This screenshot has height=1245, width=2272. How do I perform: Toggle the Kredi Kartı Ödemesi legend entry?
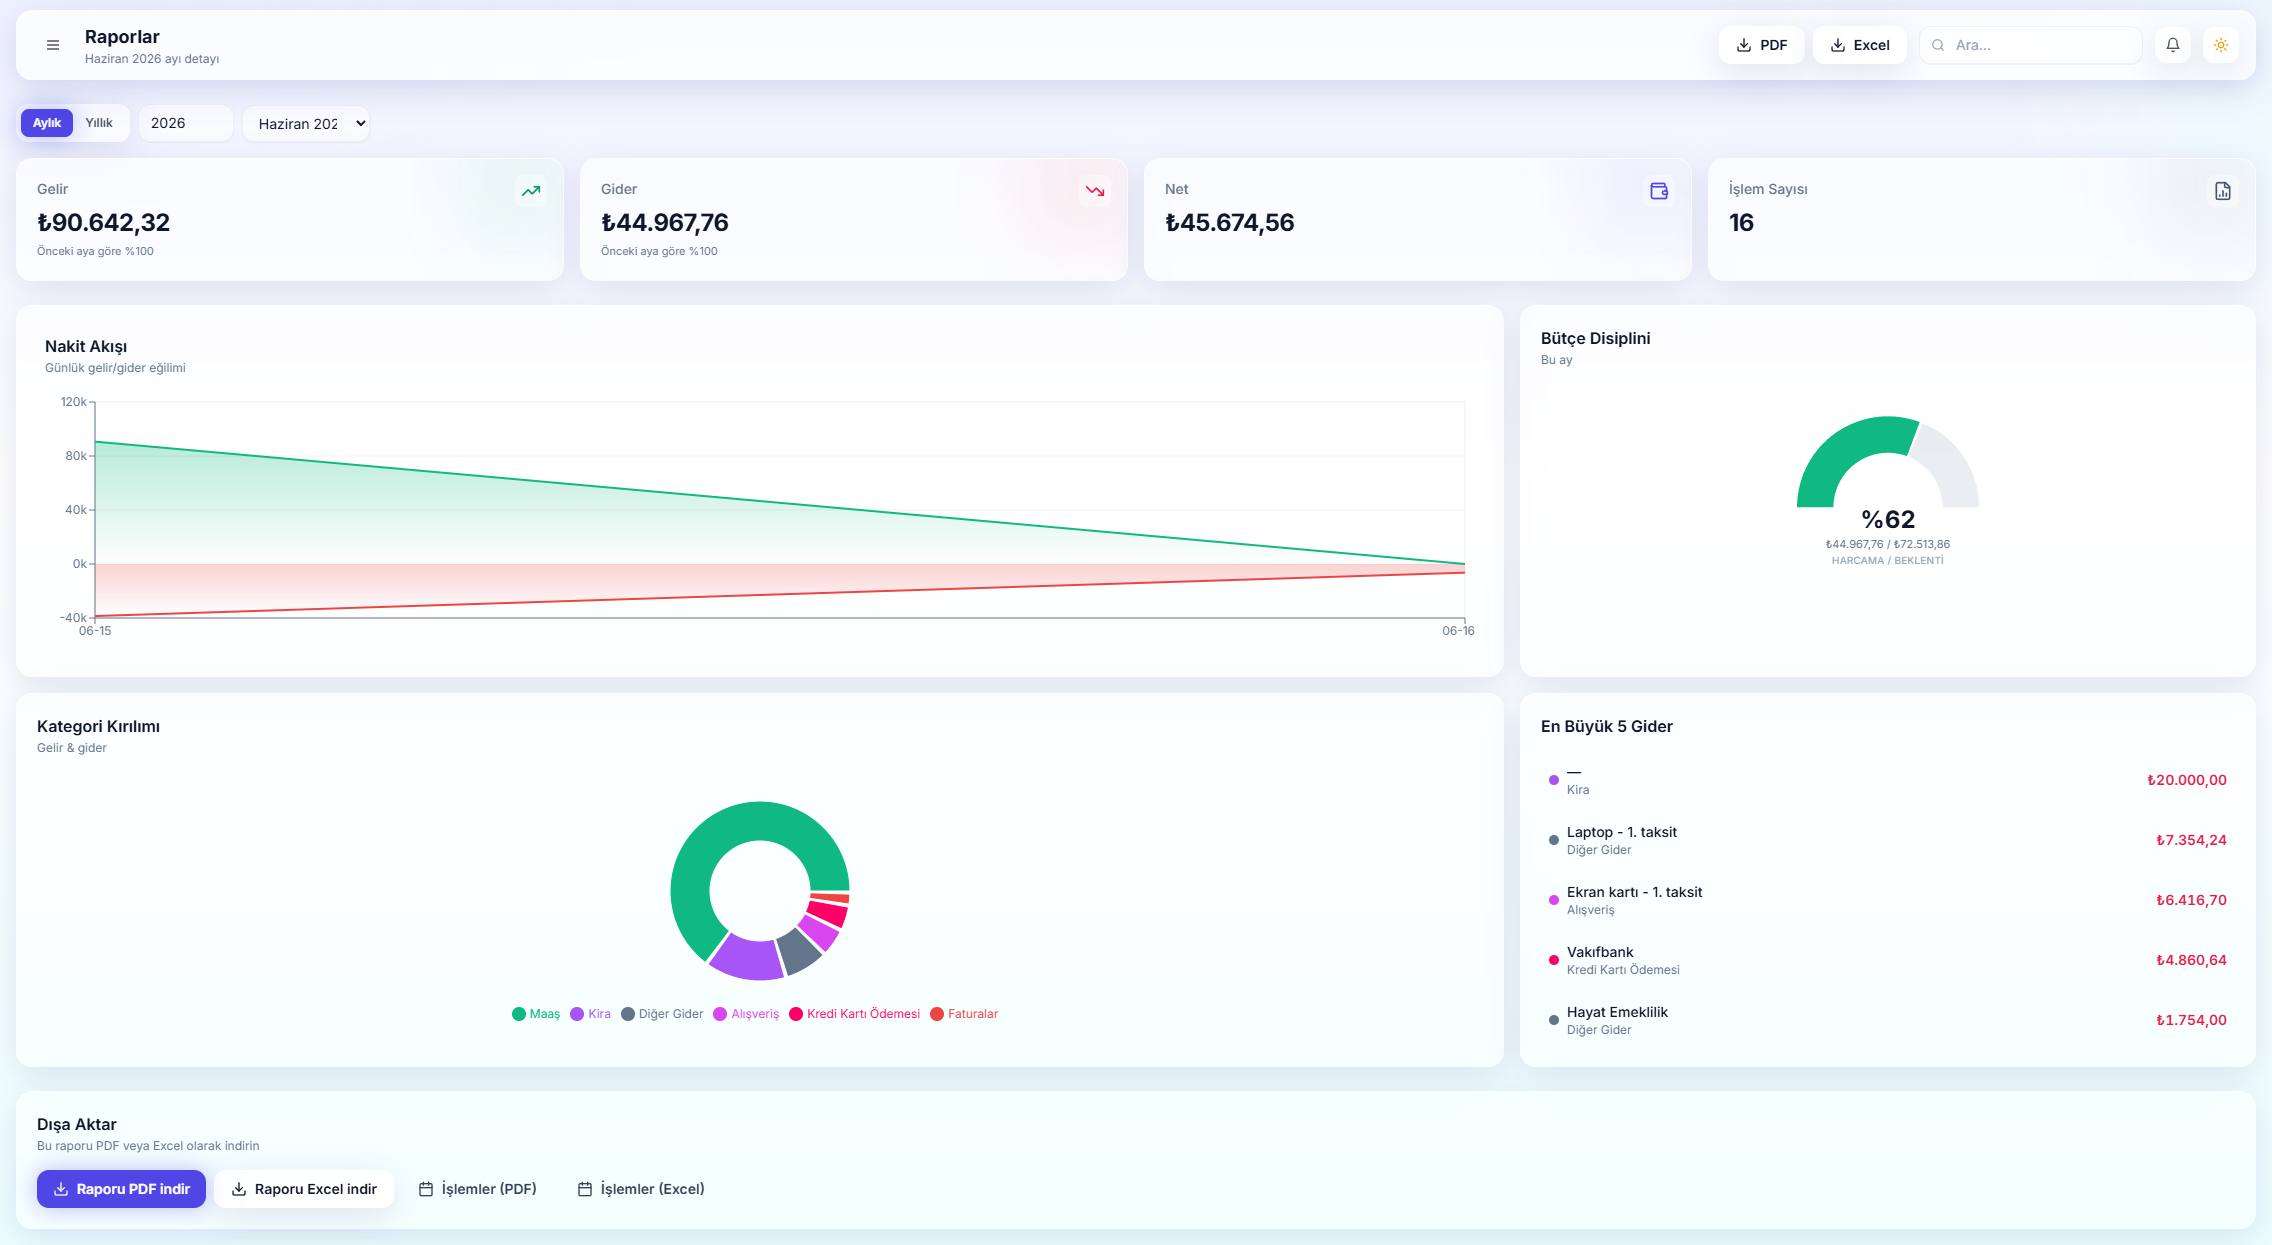855,1014
